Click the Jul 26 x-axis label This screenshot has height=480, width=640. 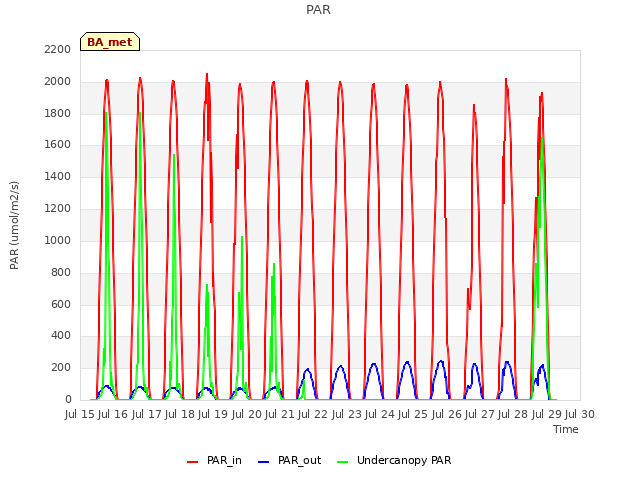point(447,414)
